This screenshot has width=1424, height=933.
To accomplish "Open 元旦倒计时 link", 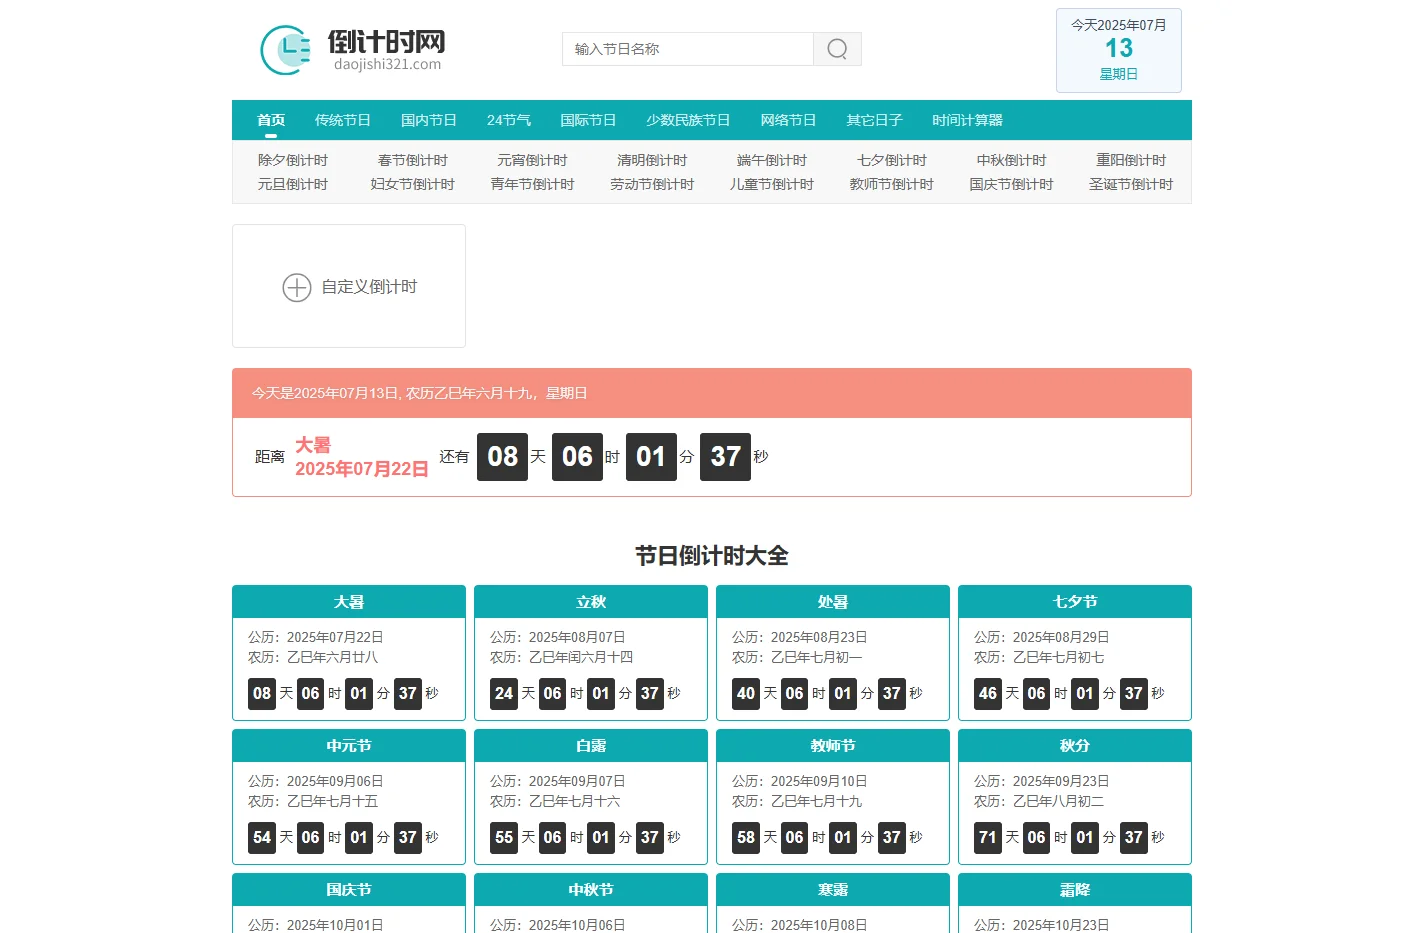I will tap(293, 184).
